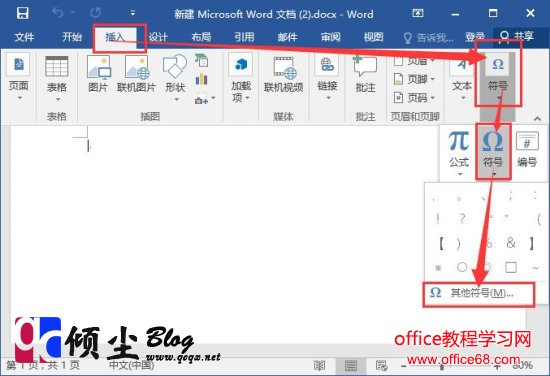Viewport: 550px width, 376px height.
Task: Click the Save icon in the title bar
Action: click(x=22, y=13)
